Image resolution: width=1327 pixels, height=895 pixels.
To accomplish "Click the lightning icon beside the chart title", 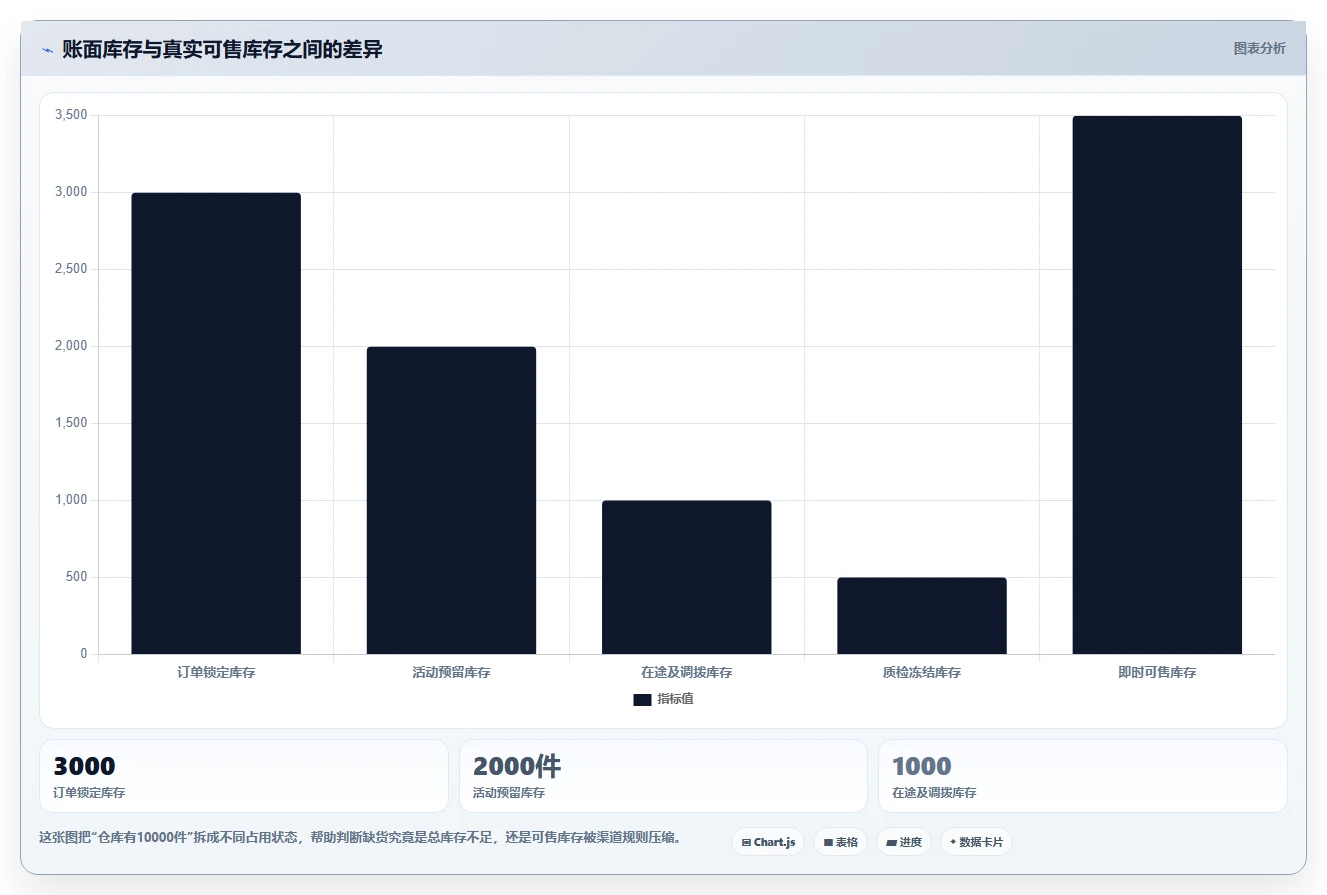I will 47,50.
